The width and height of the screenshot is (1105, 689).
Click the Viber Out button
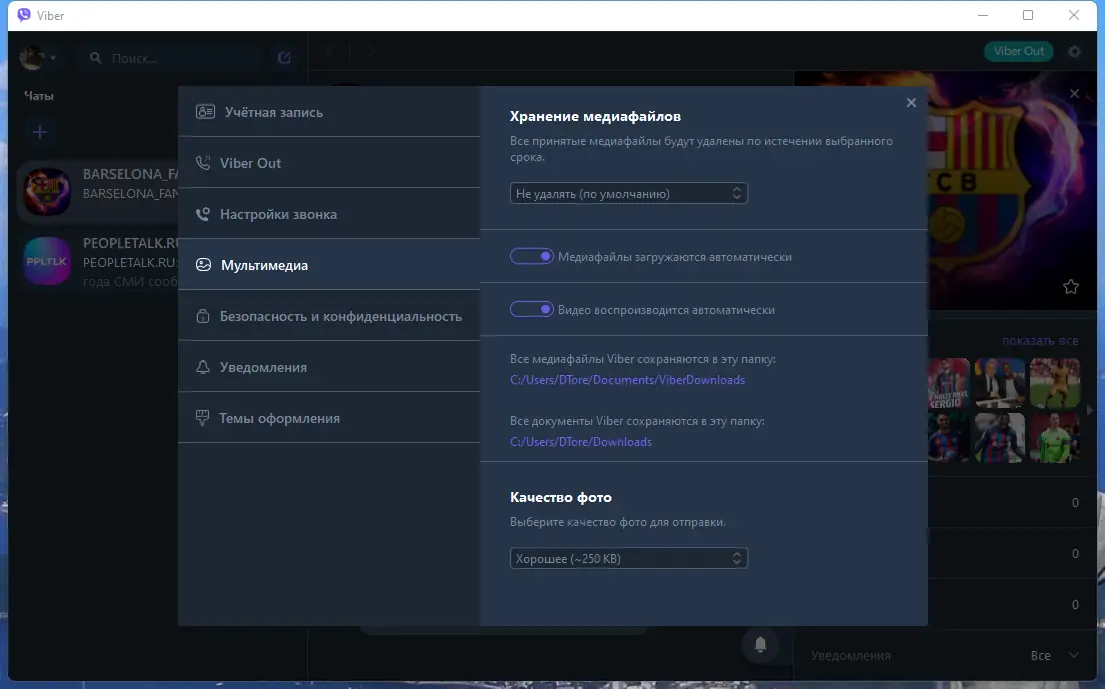click(x=1018, y=51)
